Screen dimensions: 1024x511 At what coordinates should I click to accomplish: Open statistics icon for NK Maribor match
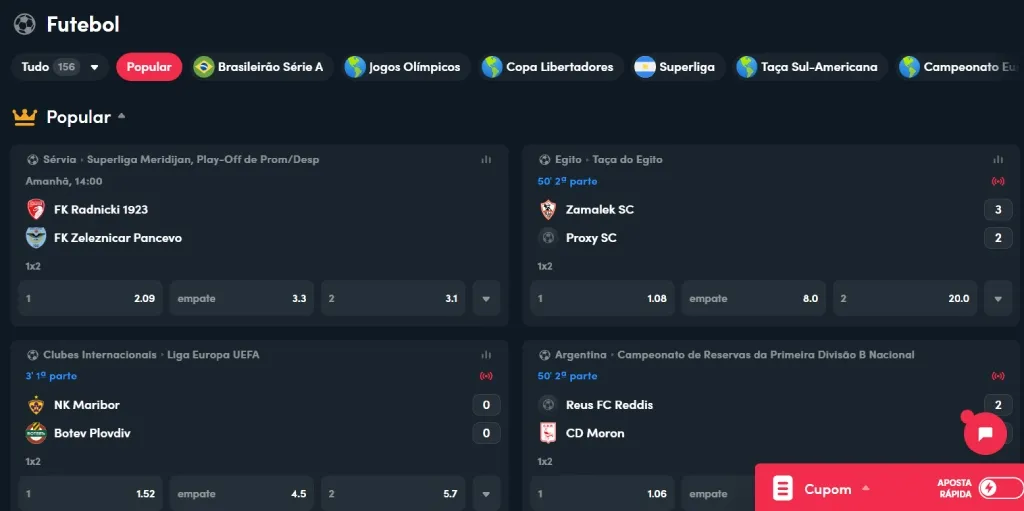(486, 355)
